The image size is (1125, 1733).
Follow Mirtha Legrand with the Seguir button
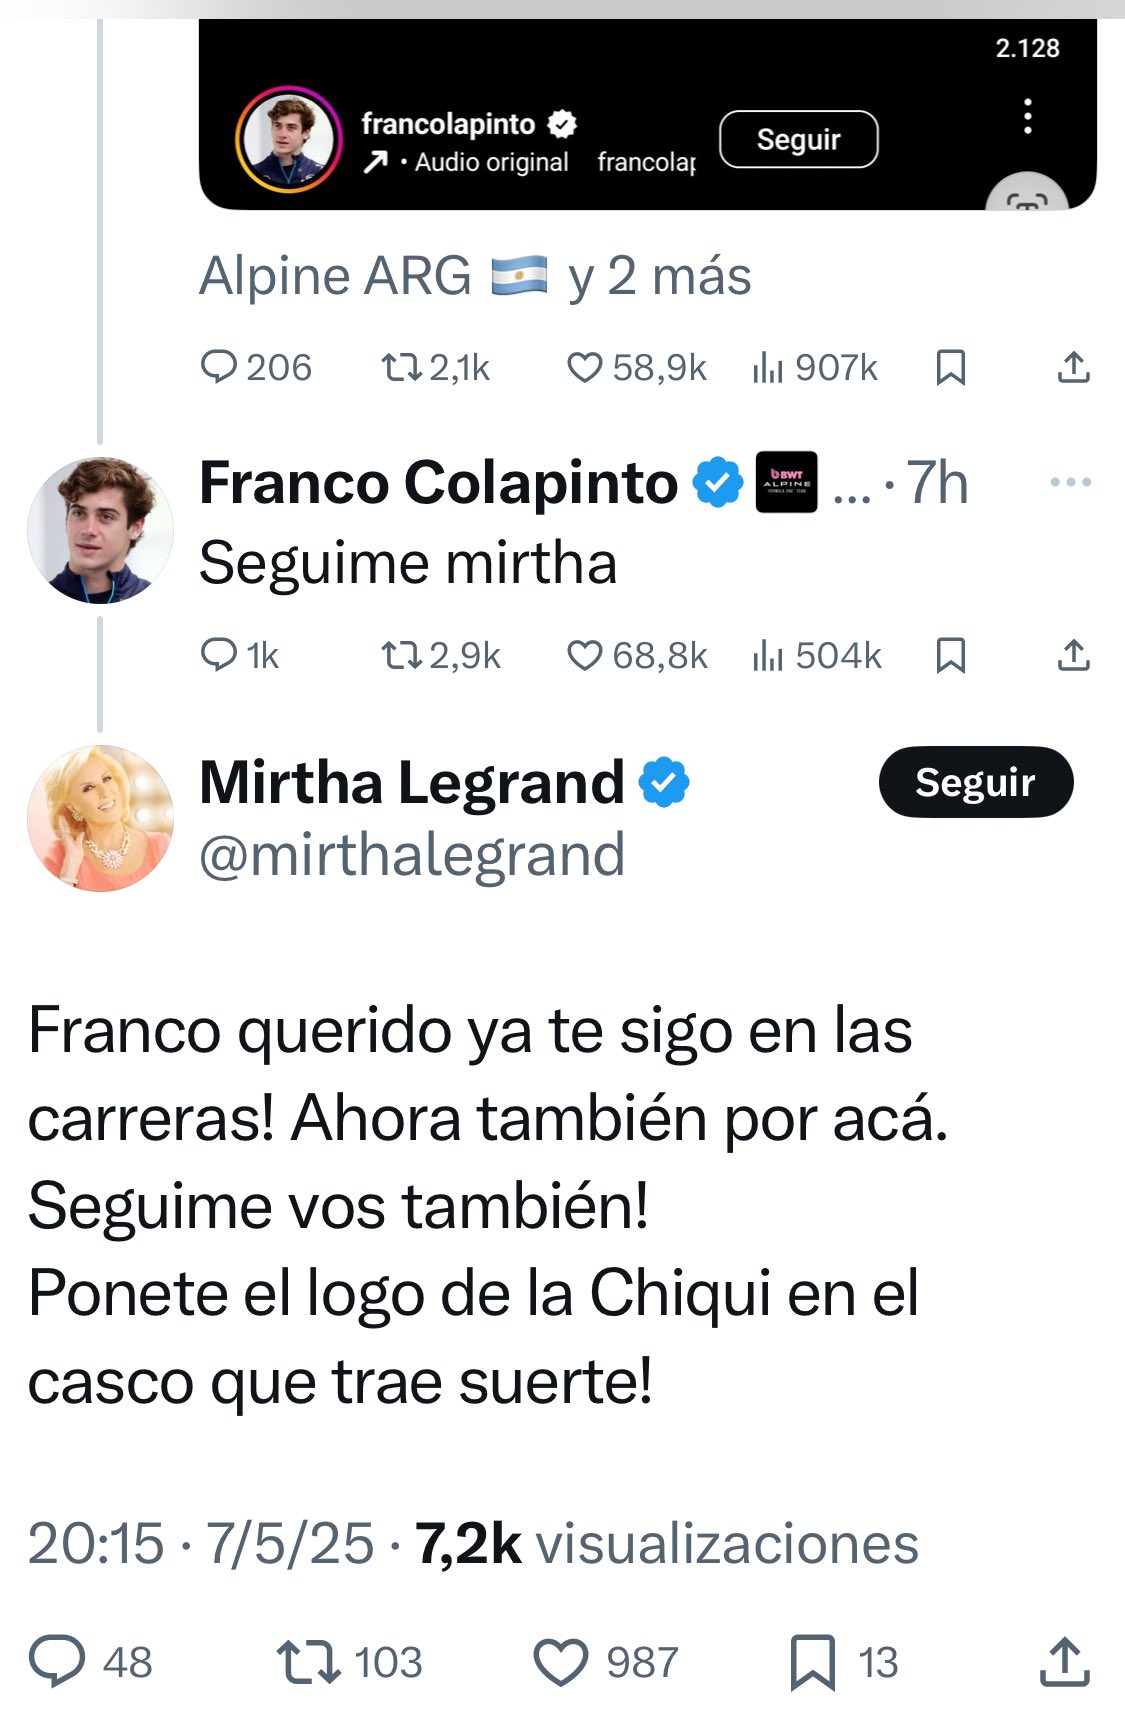tap(976, 782)
